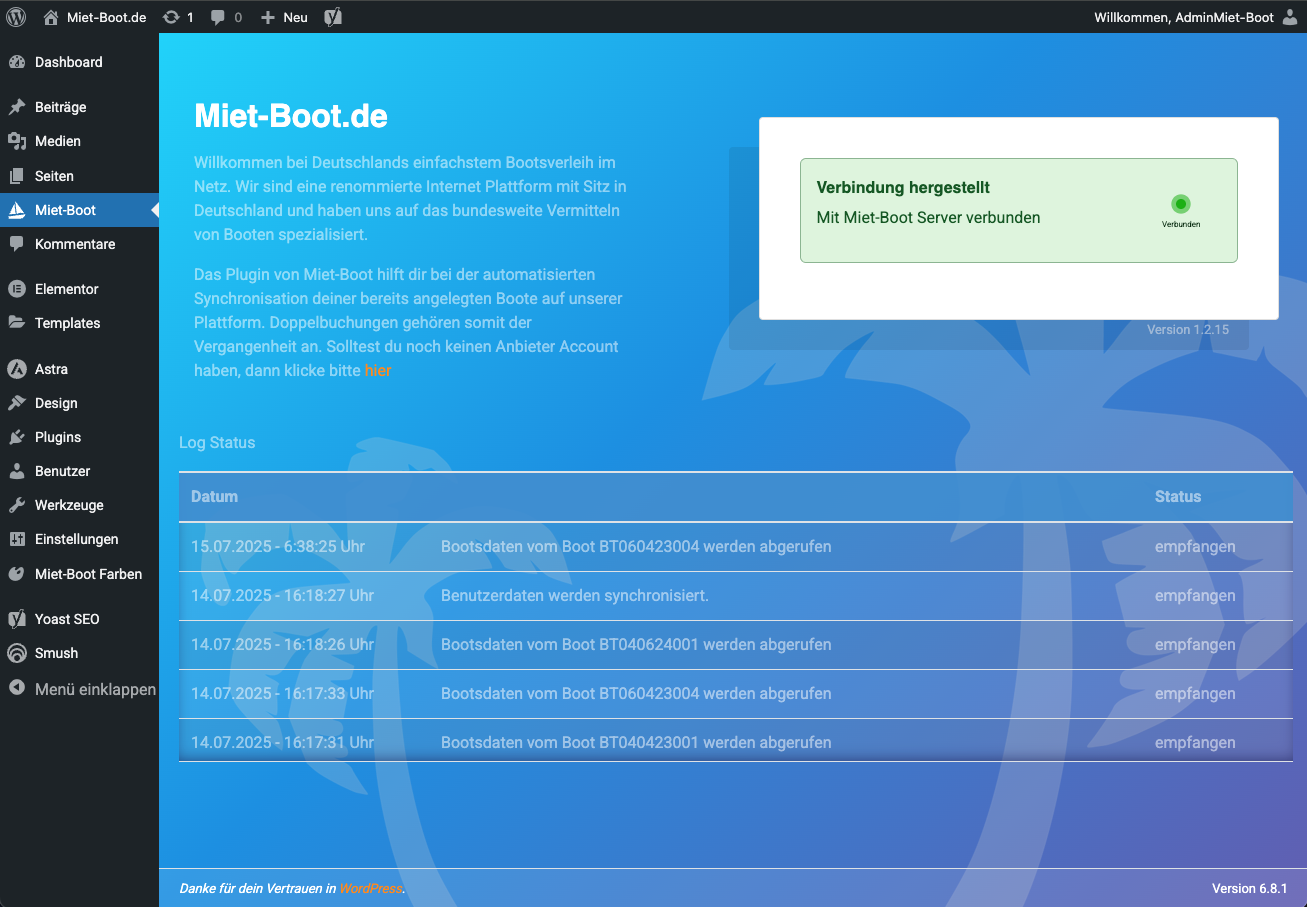Open the Neu add-content dropdown

284,17
